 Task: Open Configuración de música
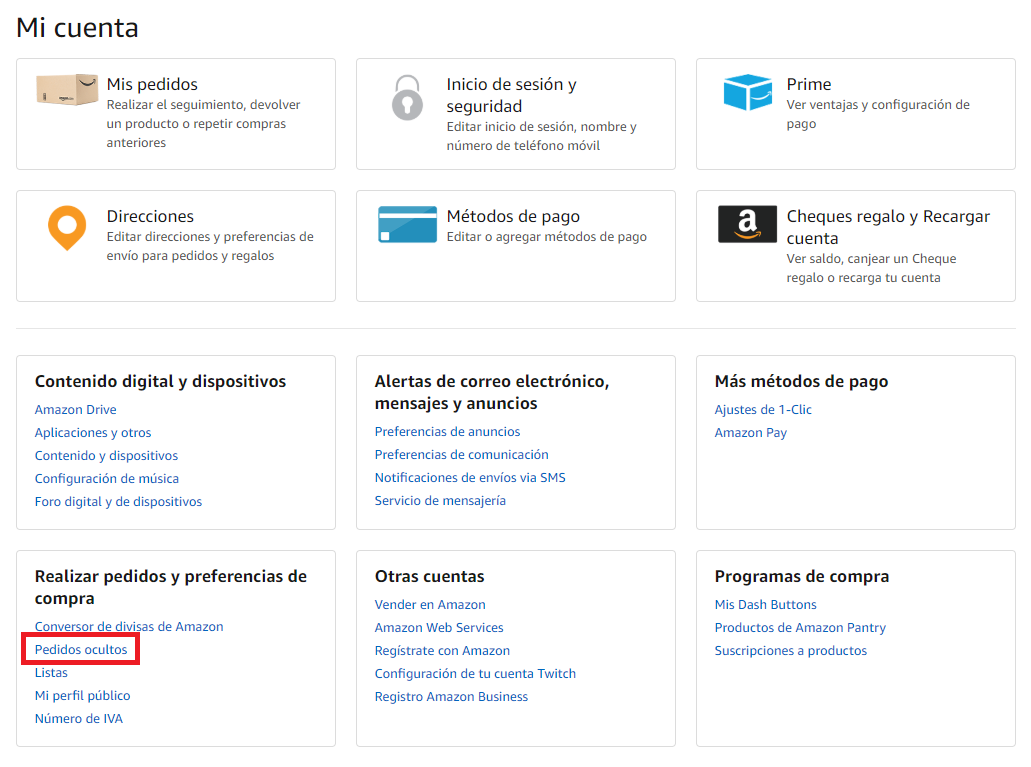pos(107,478)
